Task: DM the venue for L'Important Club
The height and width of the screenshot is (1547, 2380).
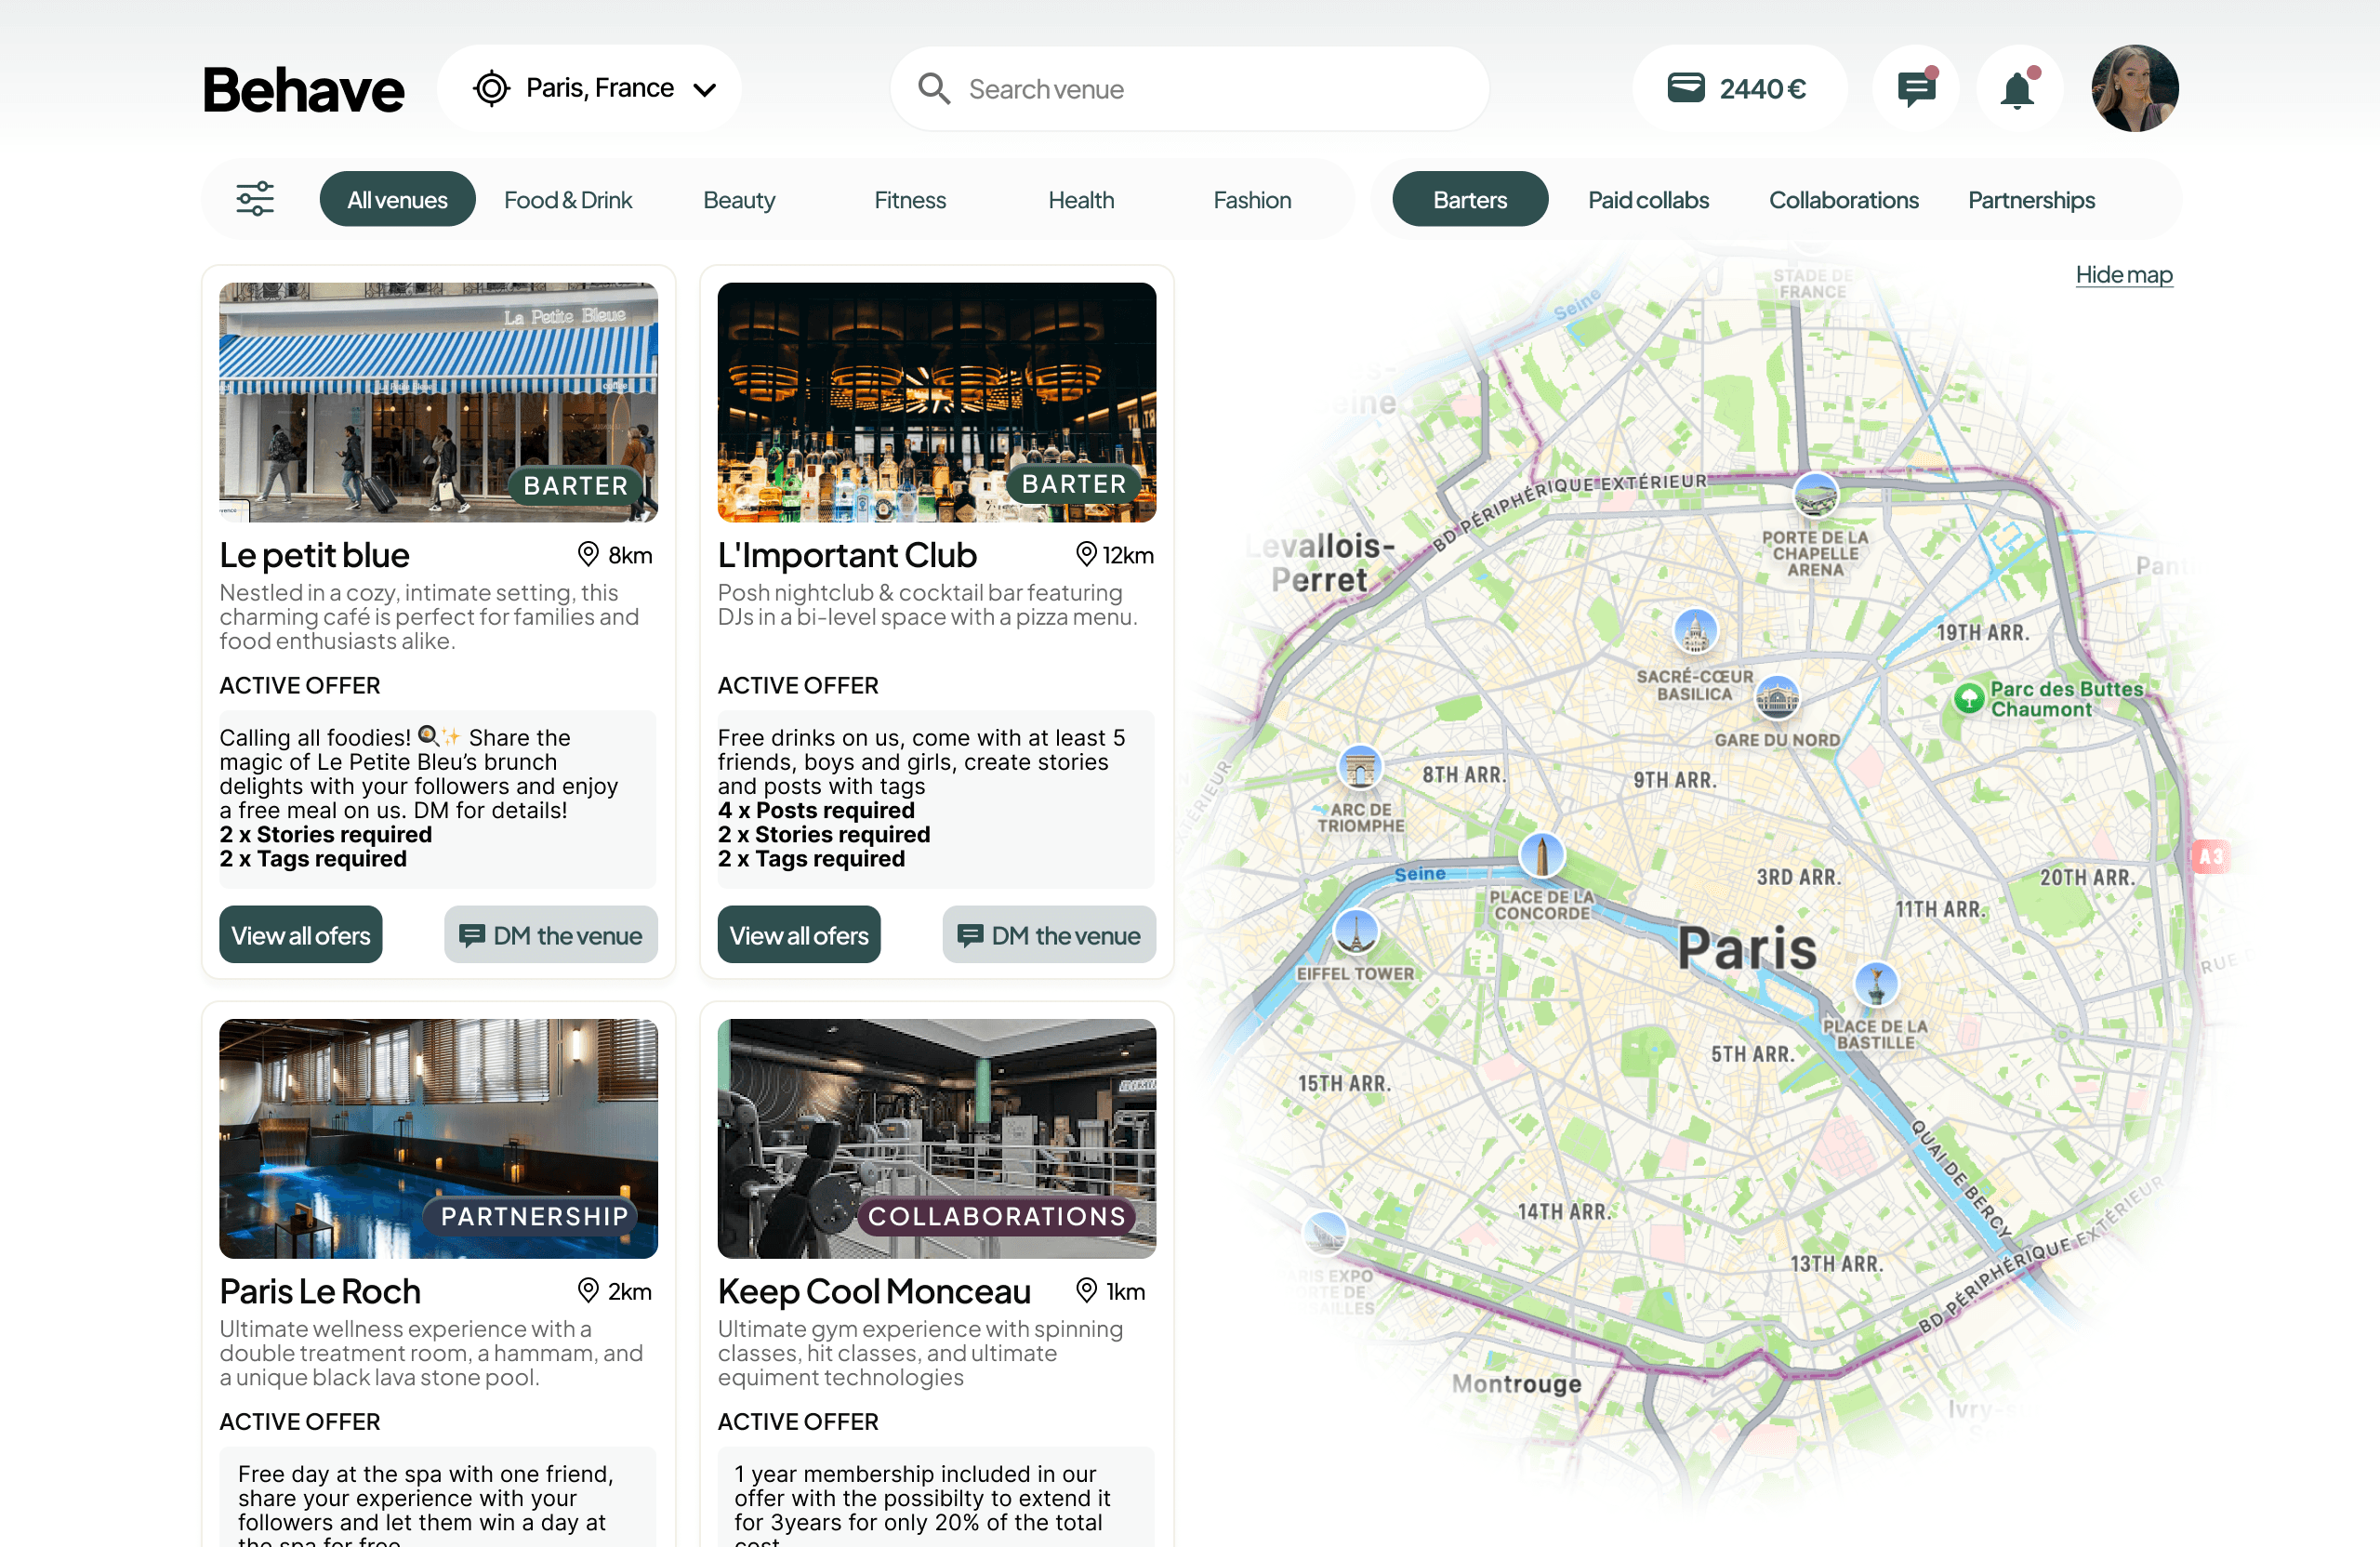Action: coord(1048,935)
